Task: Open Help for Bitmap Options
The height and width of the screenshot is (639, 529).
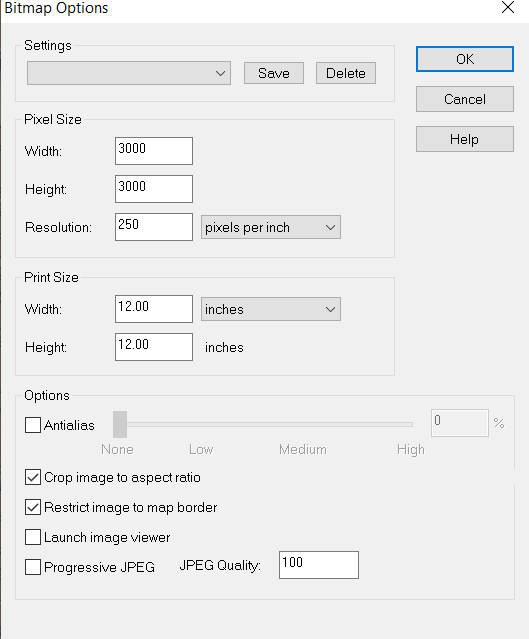Action: coord(465,139)
